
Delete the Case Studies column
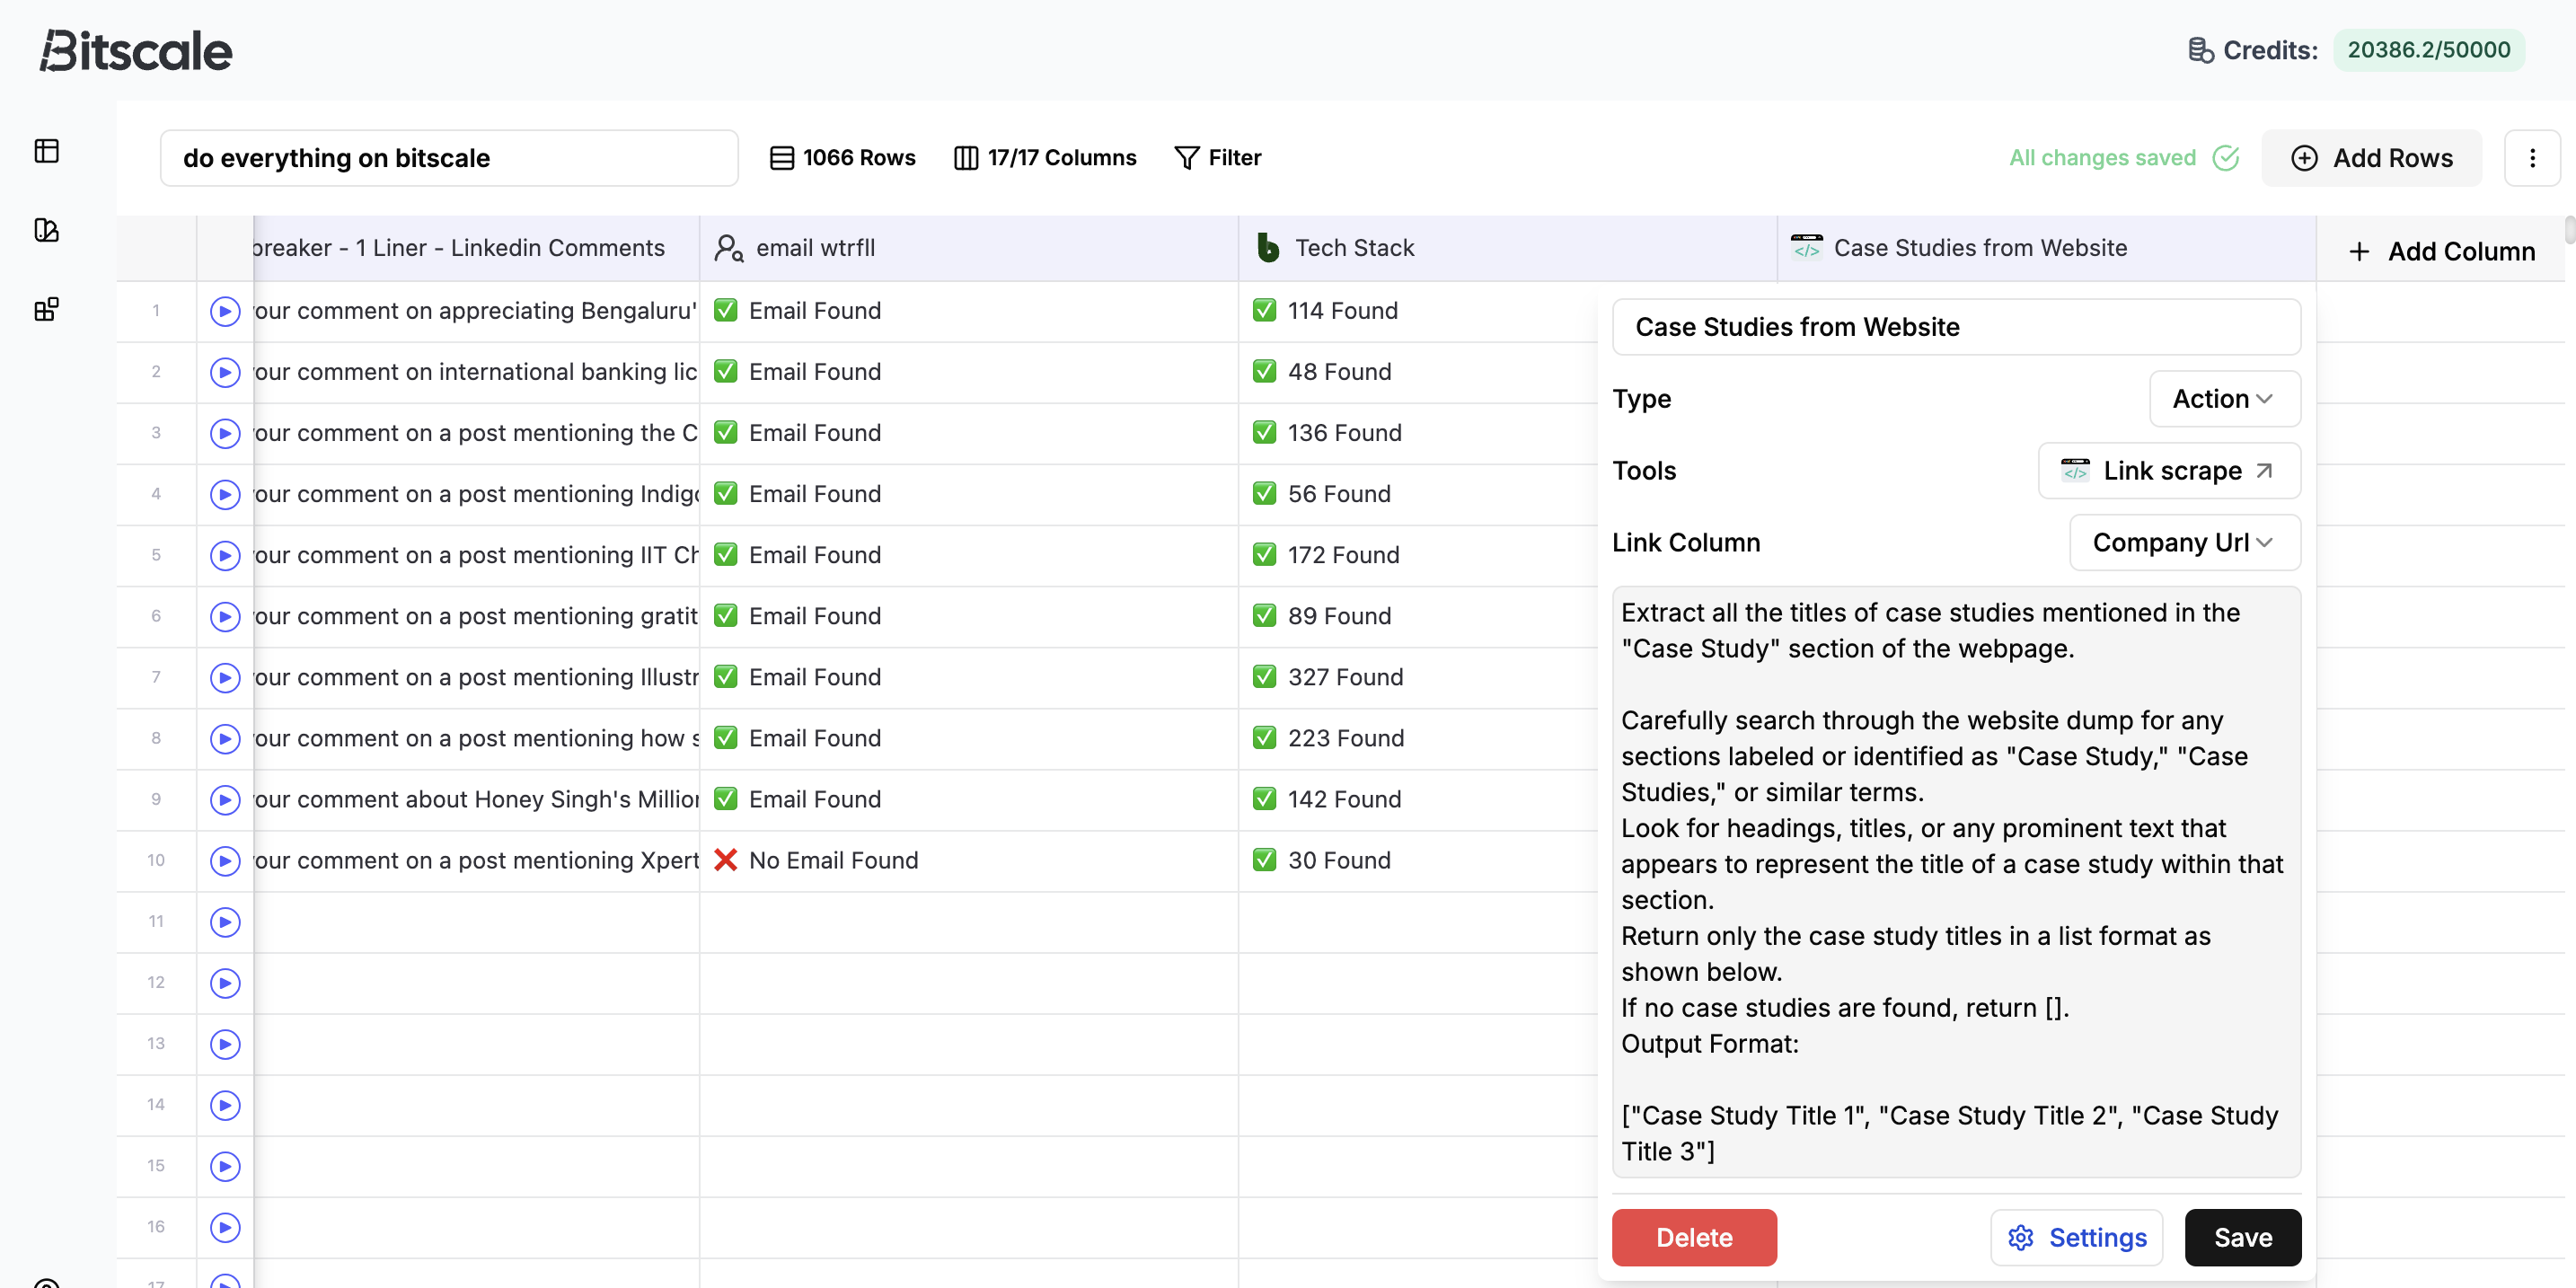pos(1694,1238)
